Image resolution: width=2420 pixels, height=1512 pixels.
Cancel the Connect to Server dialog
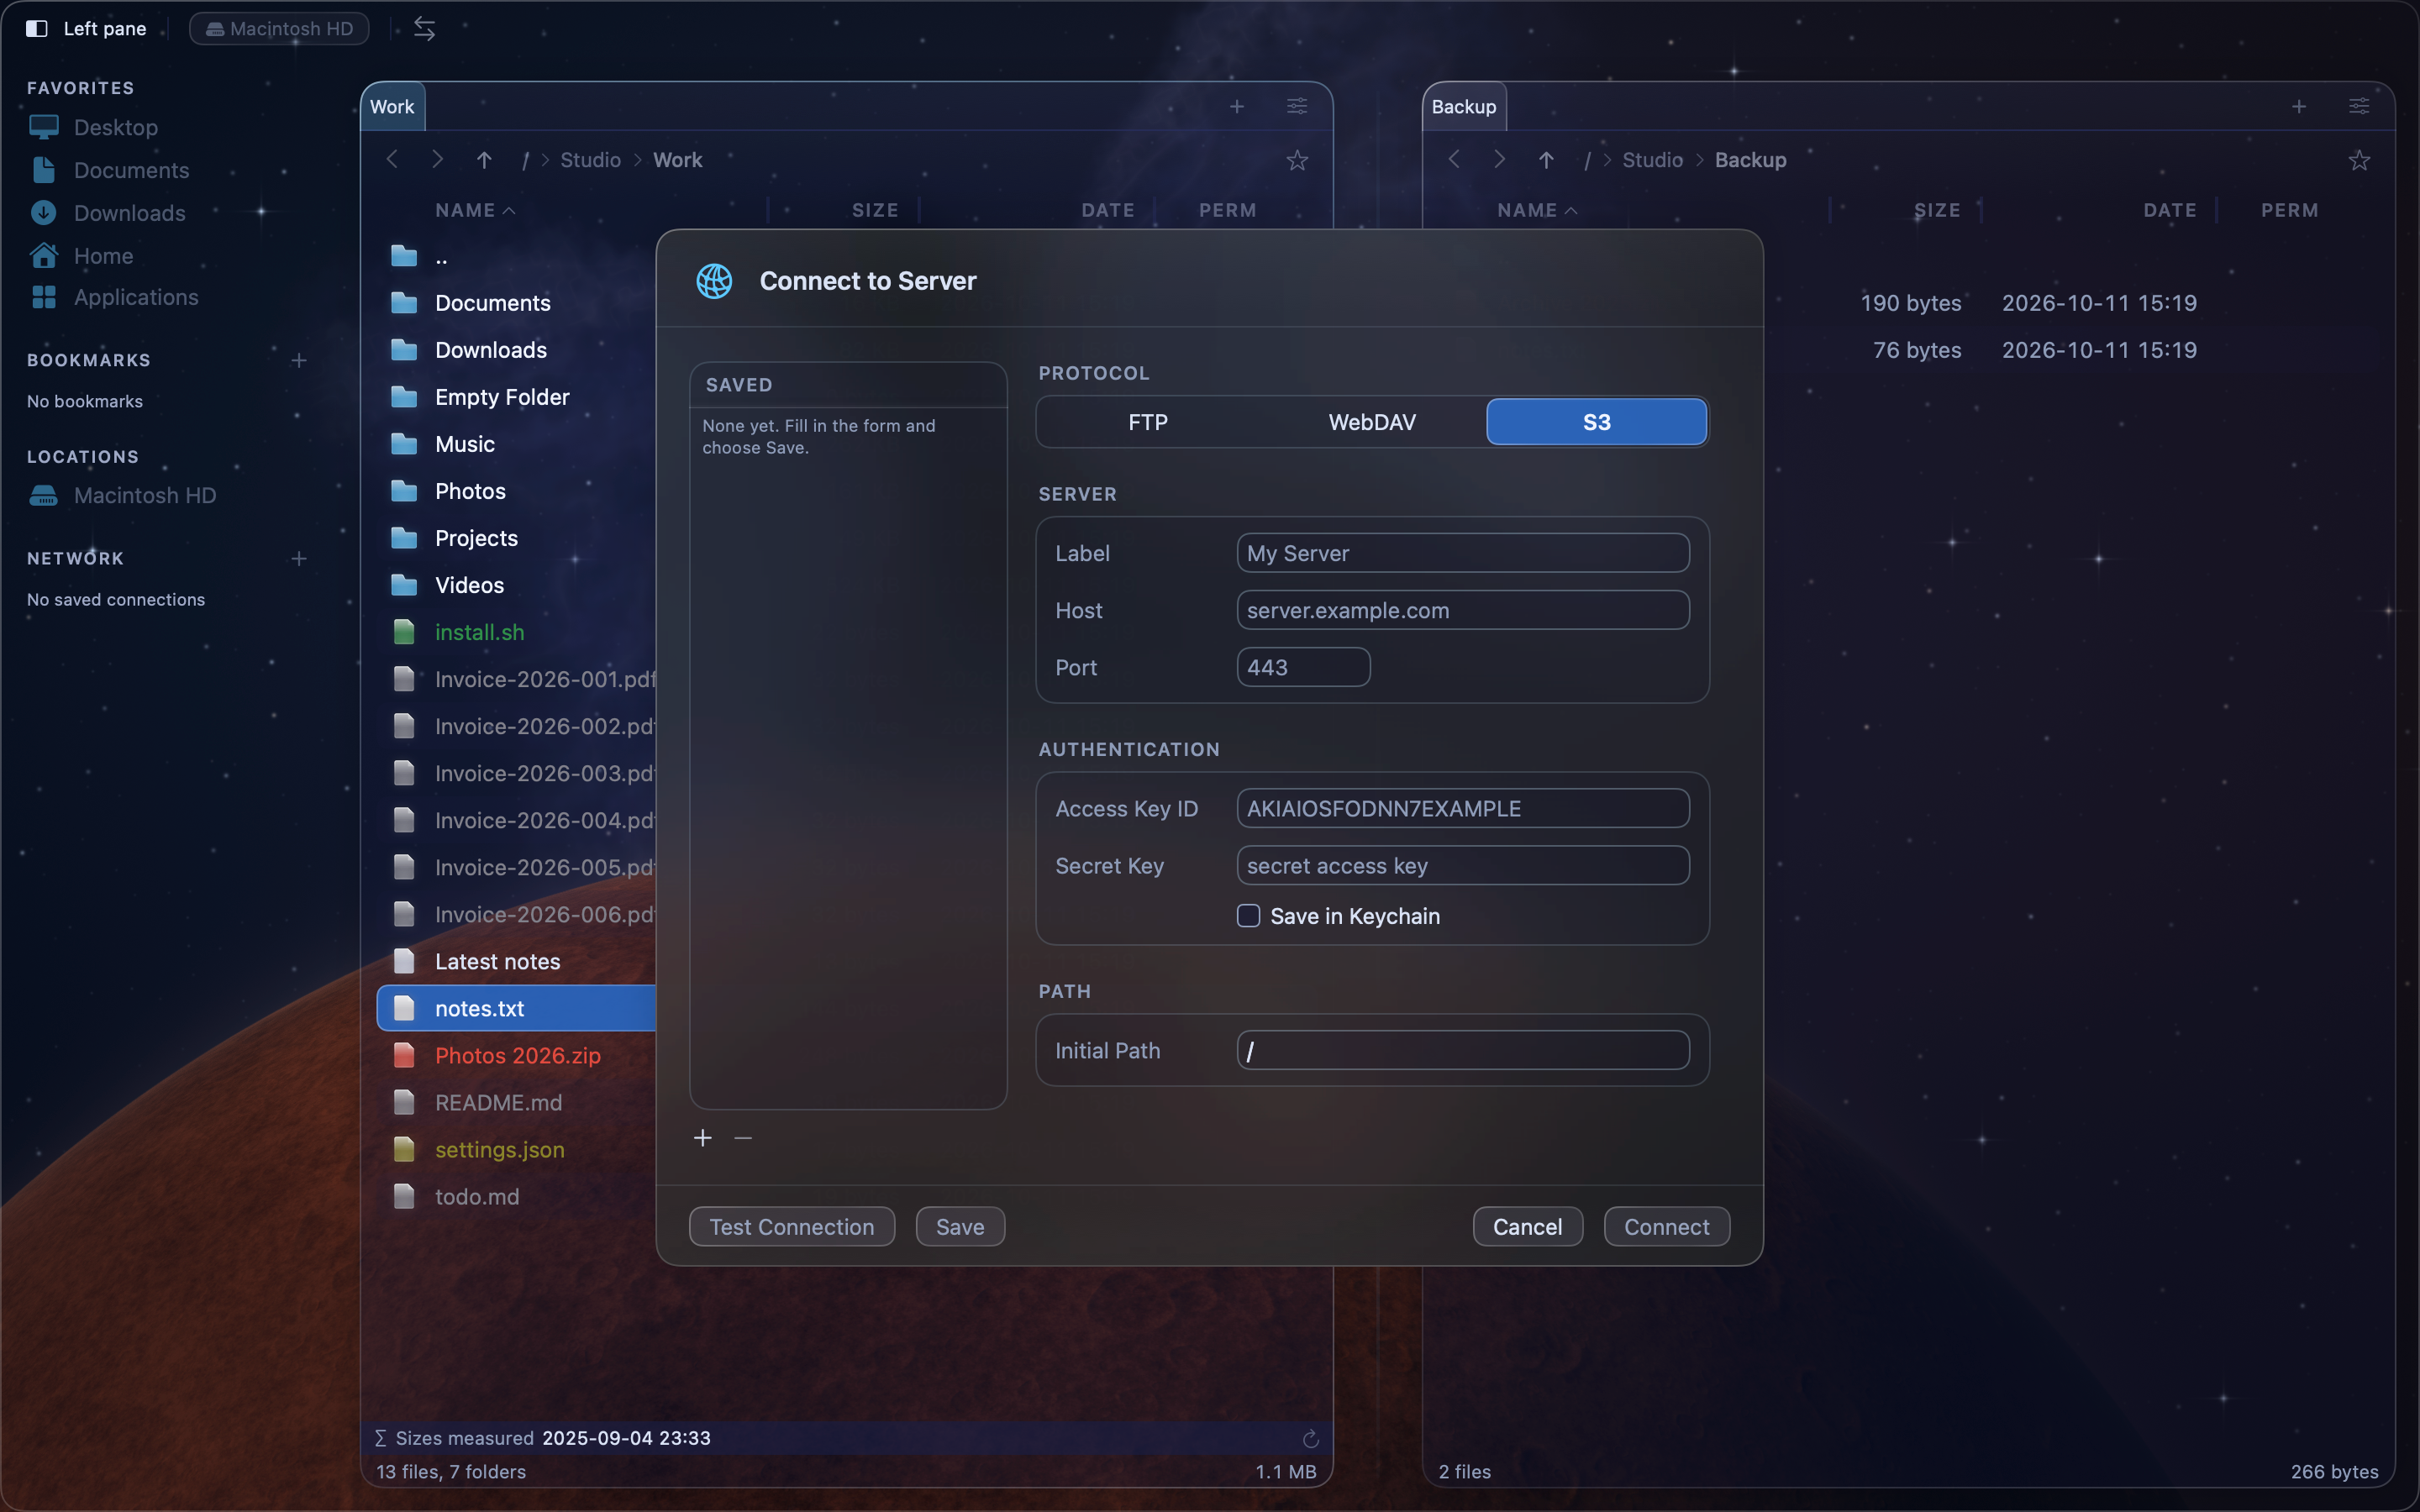point(1527,1227)
